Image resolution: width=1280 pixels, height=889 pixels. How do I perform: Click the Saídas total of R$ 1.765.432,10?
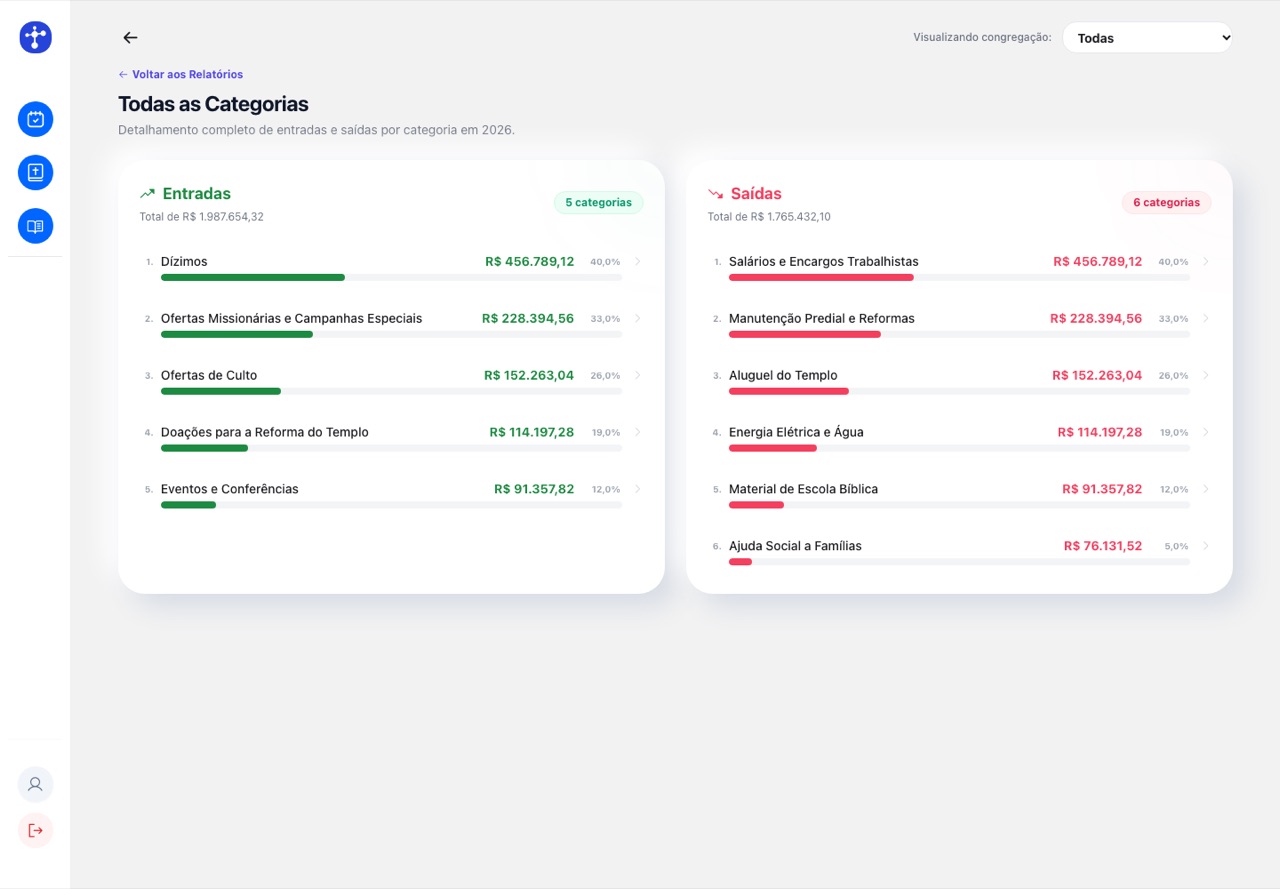pos(769,217)
